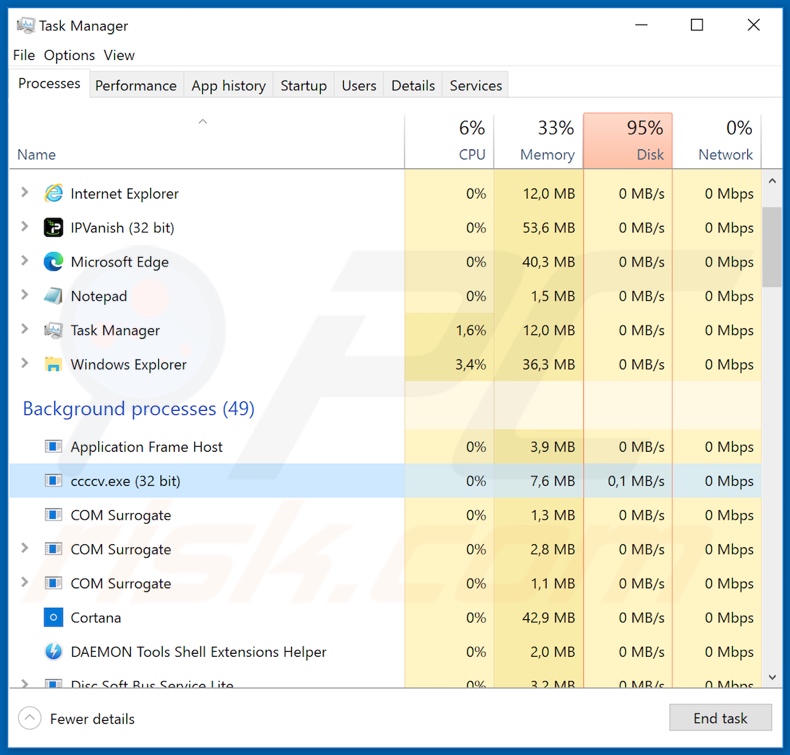This screenshot has height=755, width=790.
Task: Click the icon of the COM Surrogate using 1,1 MB
Action: click(53, 583)
